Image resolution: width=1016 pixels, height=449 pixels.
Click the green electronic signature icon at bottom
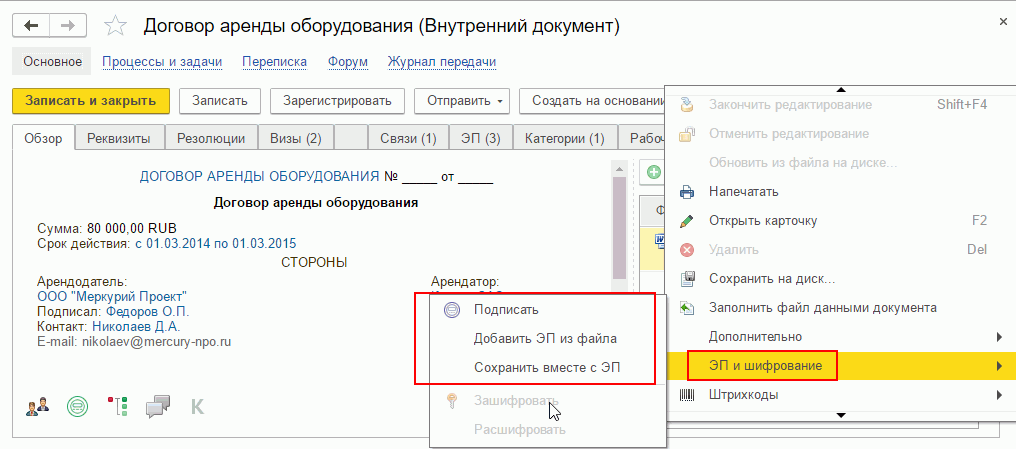[78, 406]
